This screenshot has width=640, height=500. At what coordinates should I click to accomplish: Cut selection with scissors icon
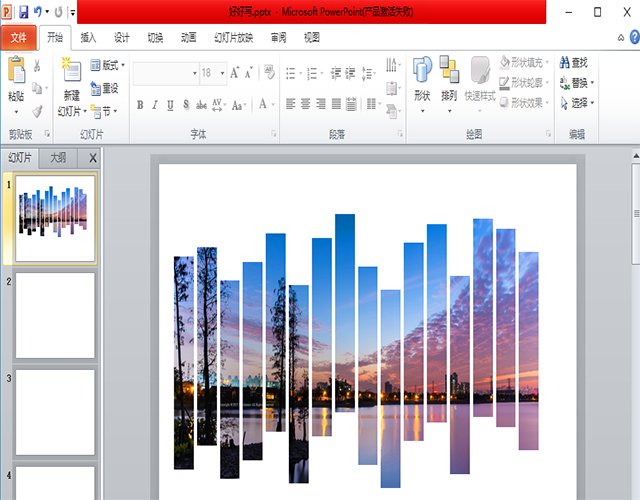[x=37, y=65]
